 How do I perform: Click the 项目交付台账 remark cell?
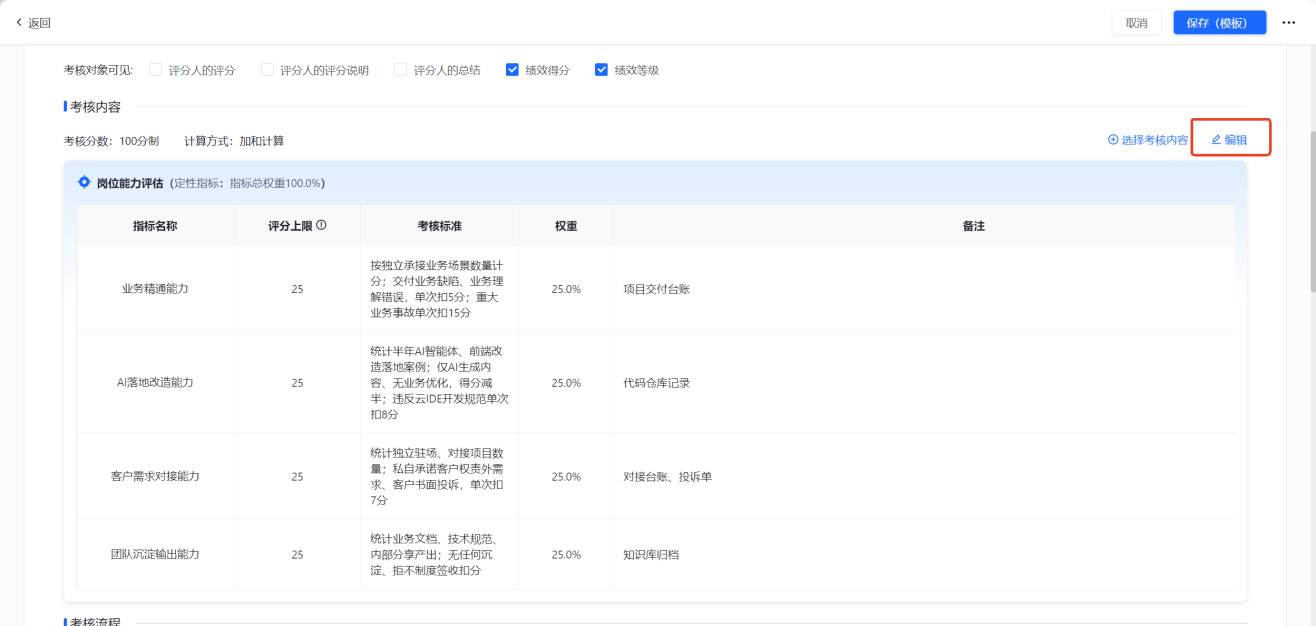tap(924, 289)
